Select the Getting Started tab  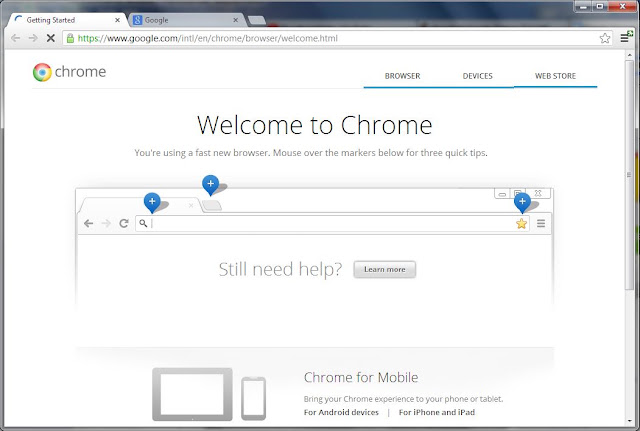click(x=67, y=20)
